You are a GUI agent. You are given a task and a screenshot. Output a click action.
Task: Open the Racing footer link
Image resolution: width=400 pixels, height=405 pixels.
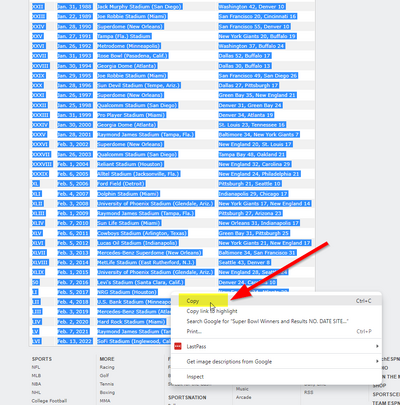click(x=107, y=367)
